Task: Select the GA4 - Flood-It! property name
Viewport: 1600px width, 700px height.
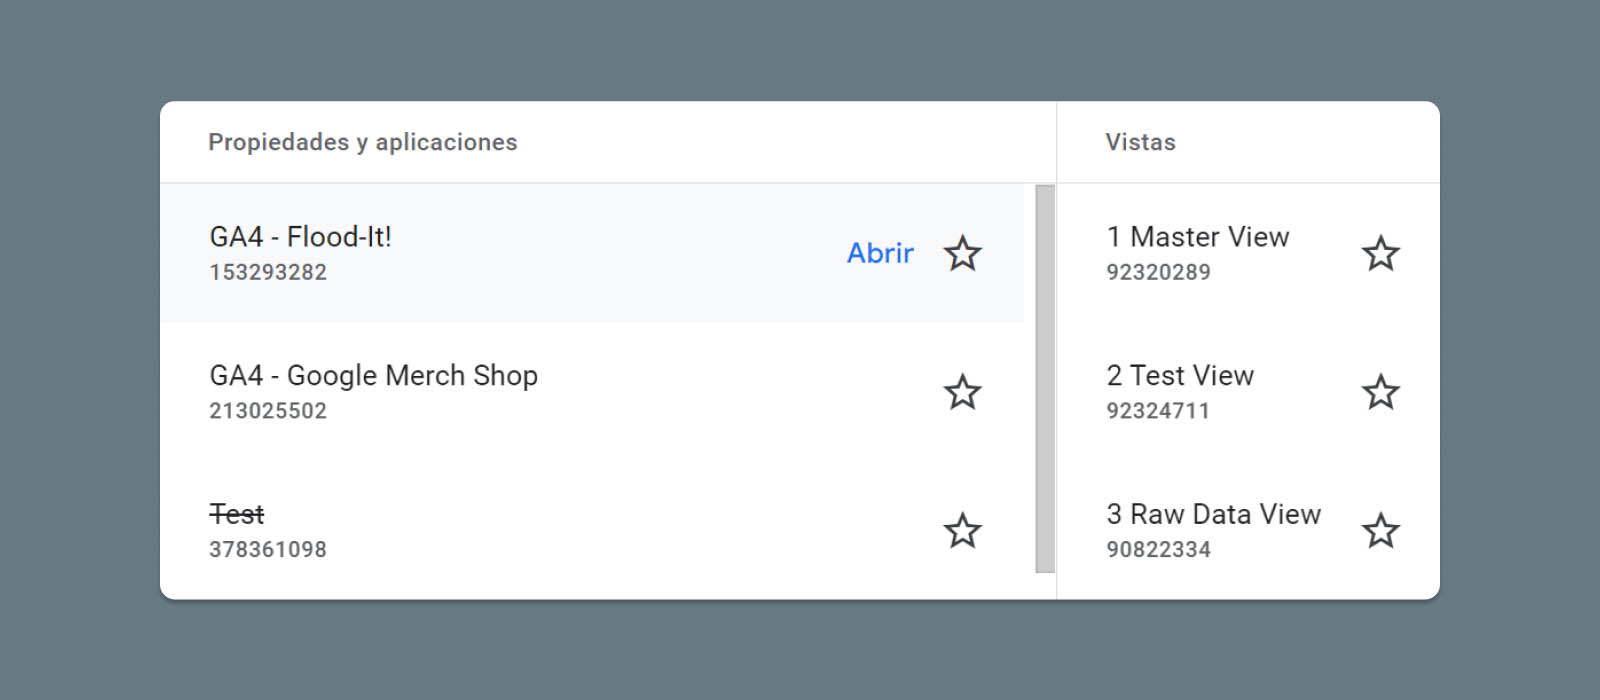Action: click(x=300, y=237)
